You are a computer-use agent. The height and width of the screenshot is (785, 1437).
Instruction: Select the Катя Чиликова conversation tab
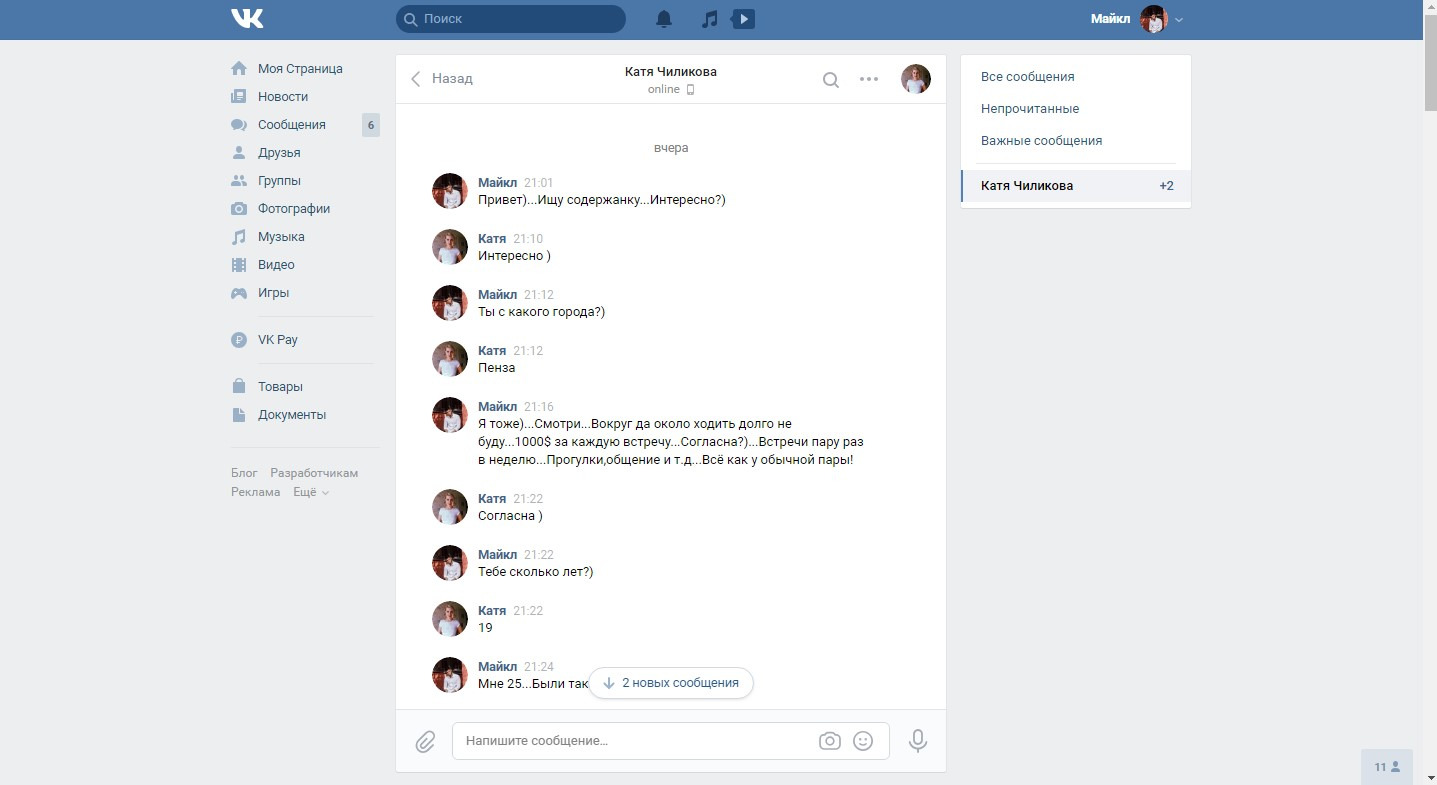[1076, 186]
